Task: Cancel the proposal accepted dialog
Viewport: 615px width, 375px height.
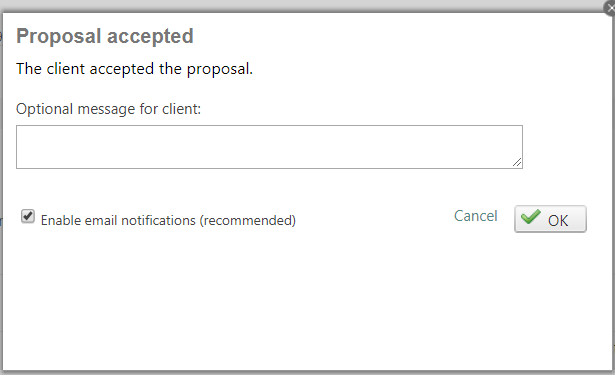Action: (475, 216)
